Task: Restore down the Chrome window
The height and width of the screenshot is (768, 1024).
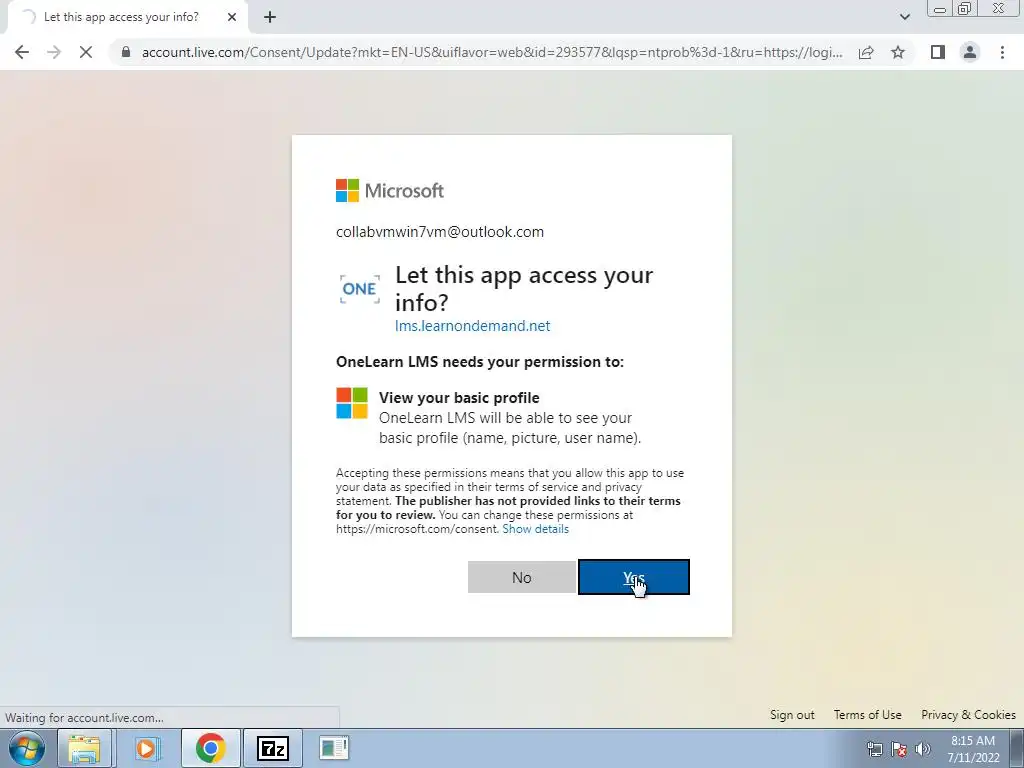Action: click(x=965, y=8)
